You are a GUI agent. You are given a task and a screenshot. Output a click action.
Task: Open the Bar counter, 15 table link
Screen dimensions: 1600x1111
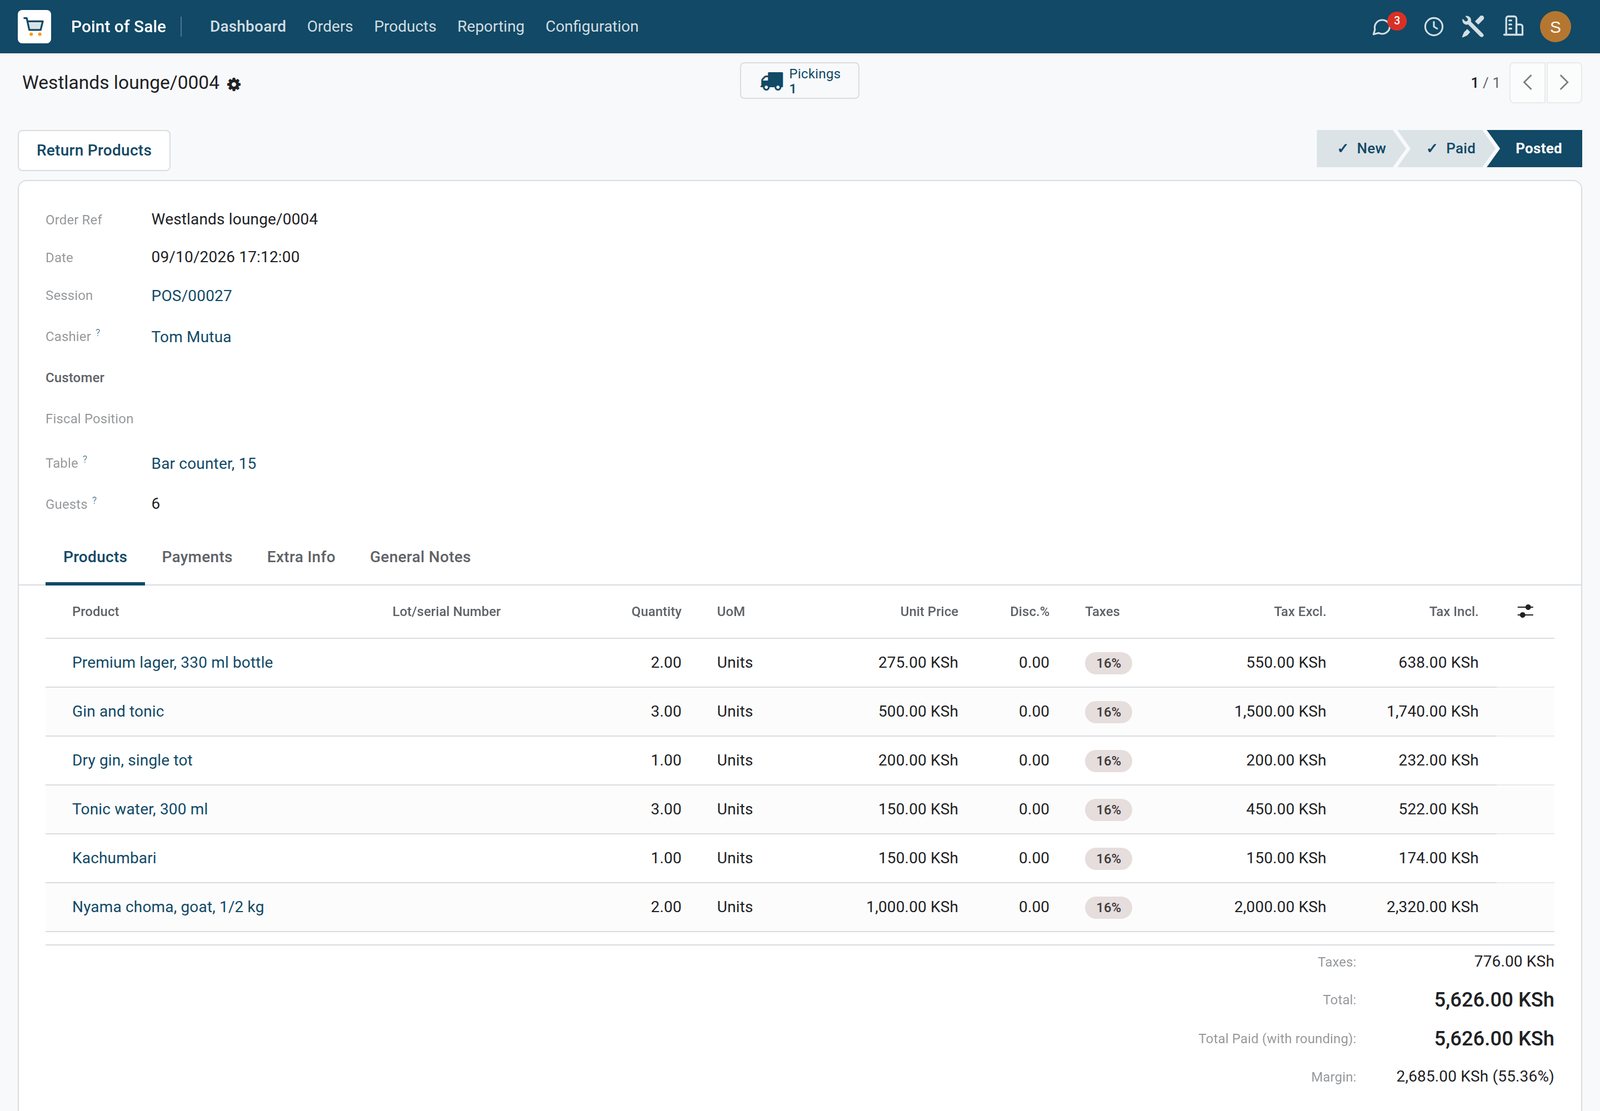(204, 464)
